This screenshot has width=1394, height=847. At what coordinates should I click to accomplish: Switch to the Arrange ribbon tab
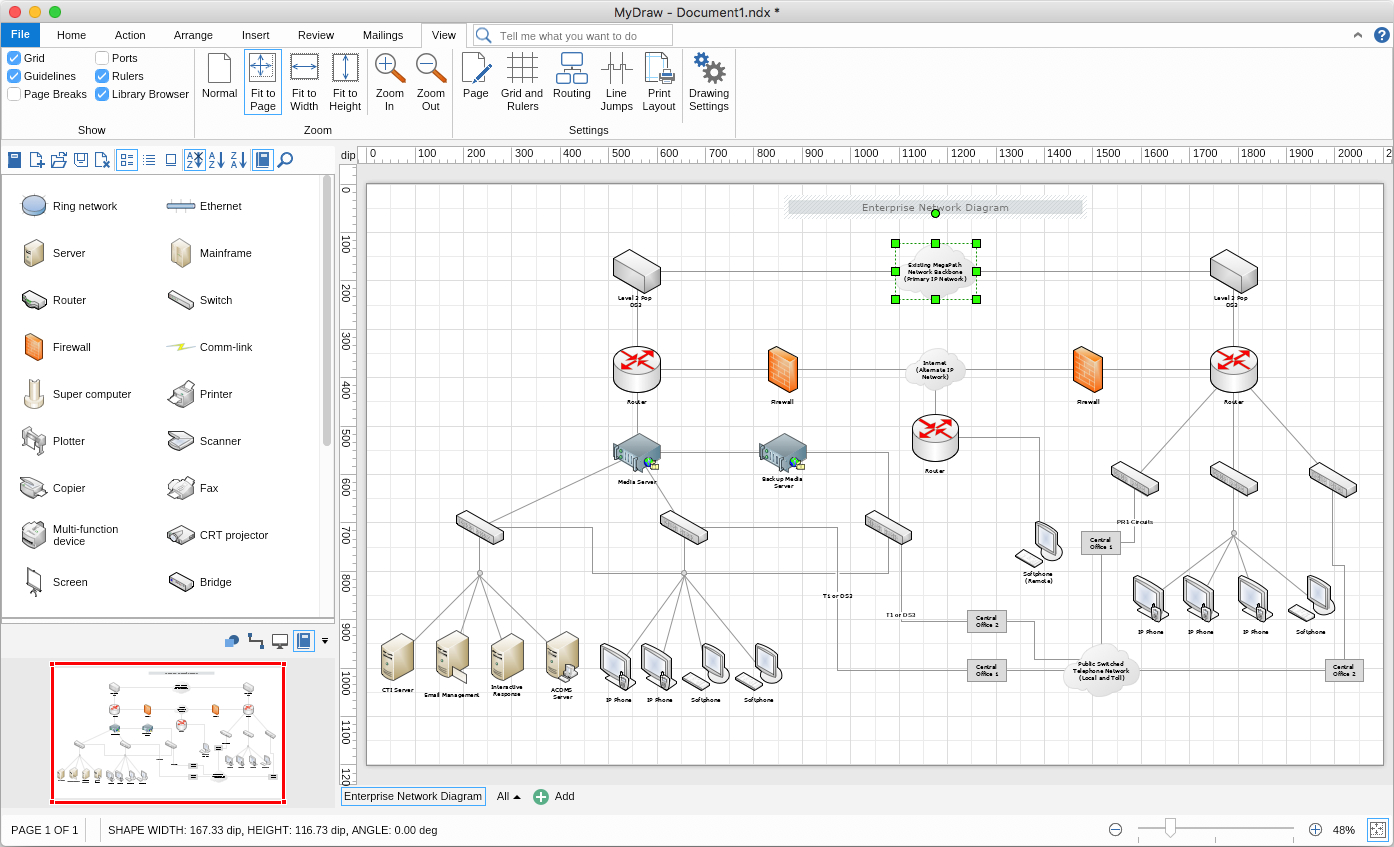coord(193,35)
